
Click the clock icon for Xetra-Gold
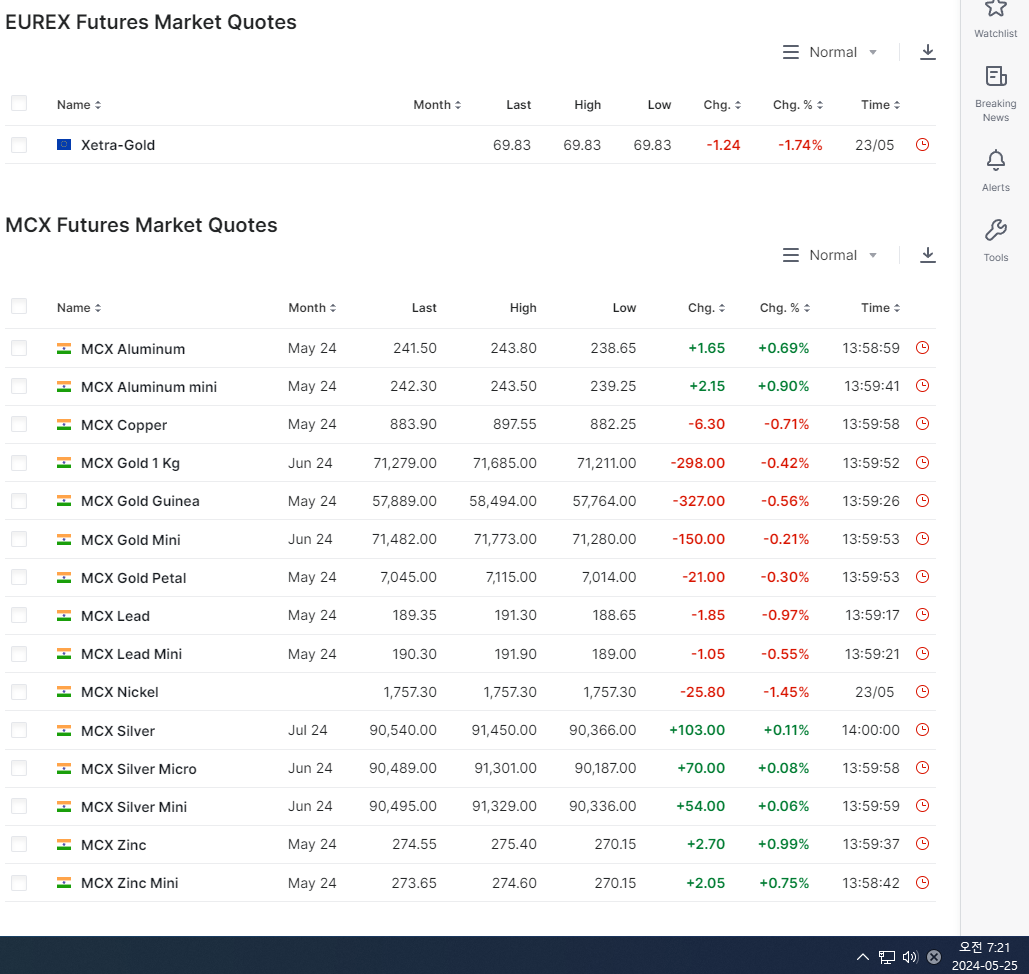coord(922,144)
